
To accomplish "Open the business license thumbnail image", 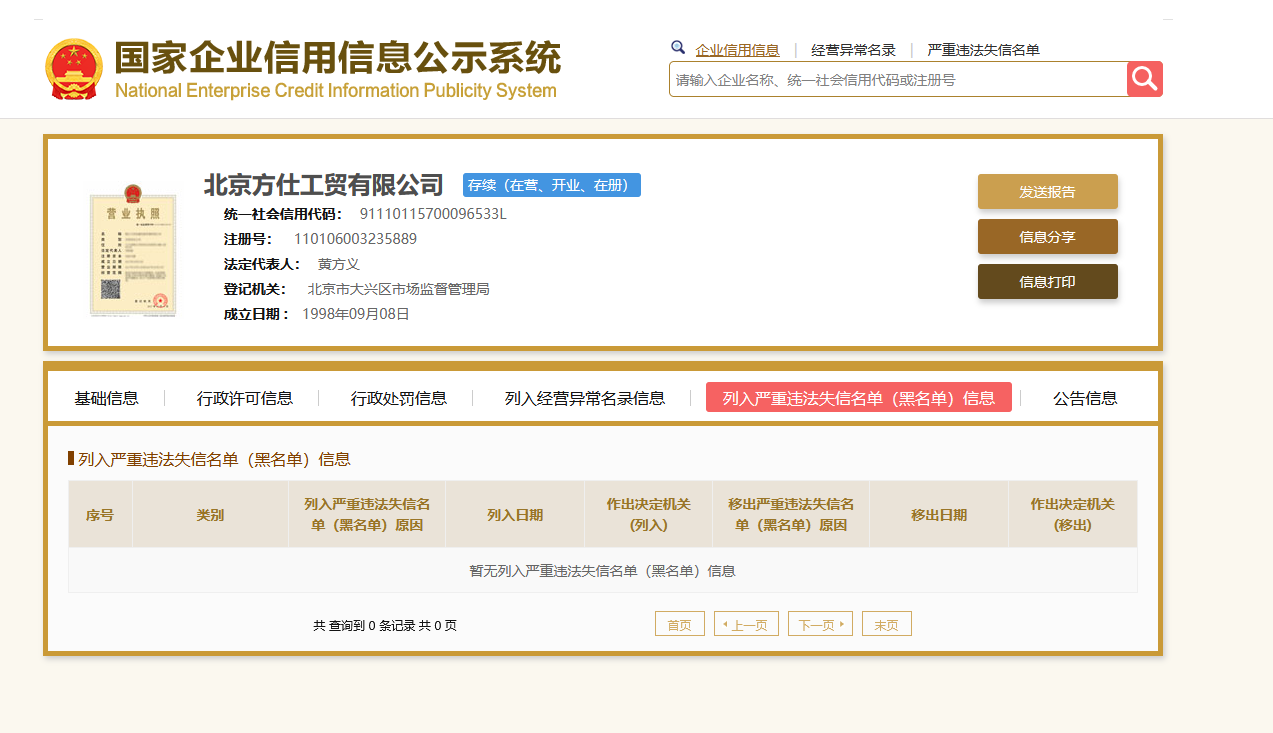I will coord(132,251).
